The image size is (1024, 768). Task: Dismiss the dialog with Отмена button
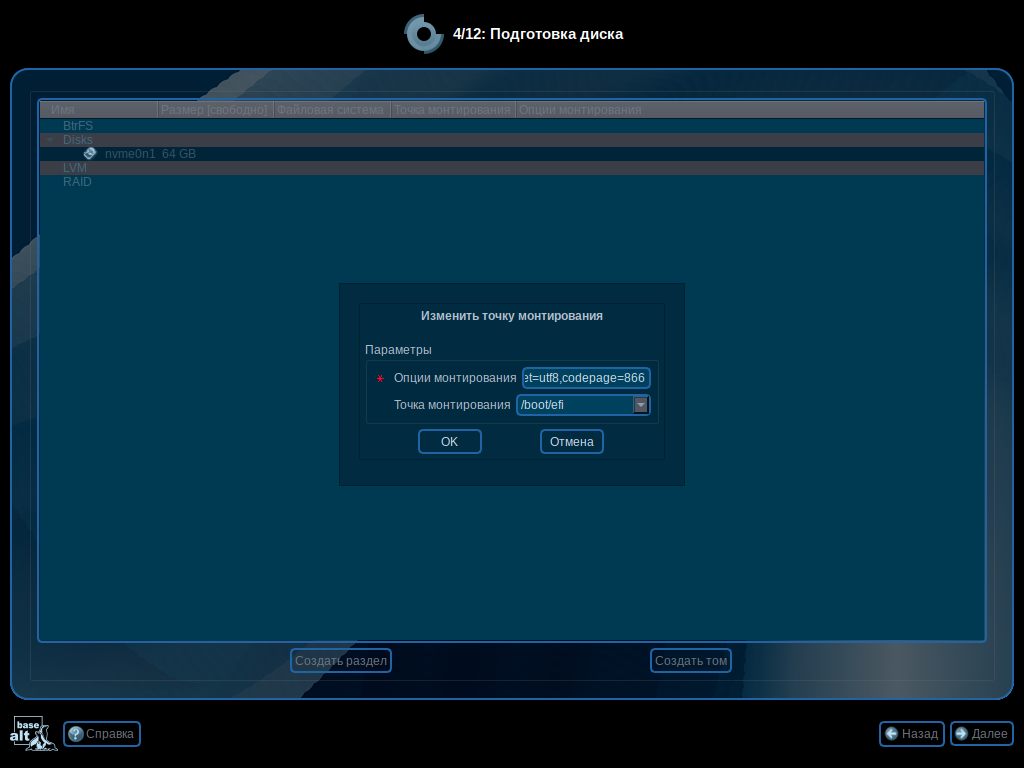pyautogui.click(x=571, y=441)
